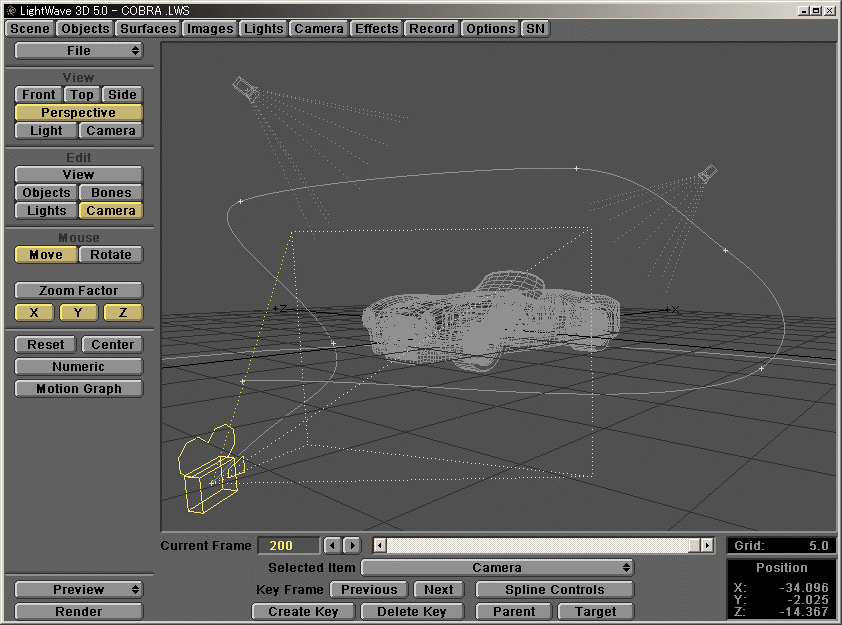Select the Front view mode

coord(37,94)
